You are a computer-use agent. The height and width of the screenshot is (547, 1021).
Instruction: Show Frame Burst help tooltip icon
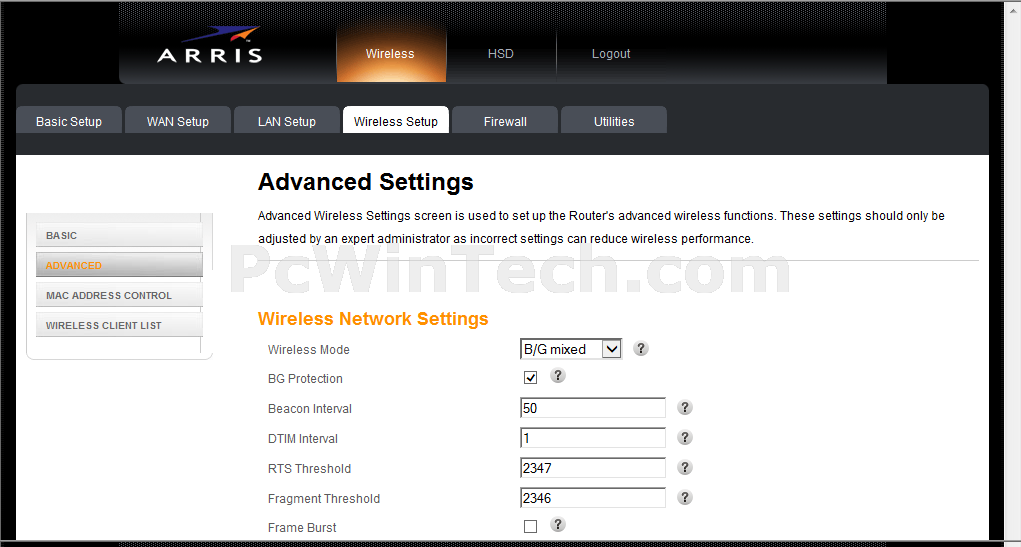(x=558, y=524)
